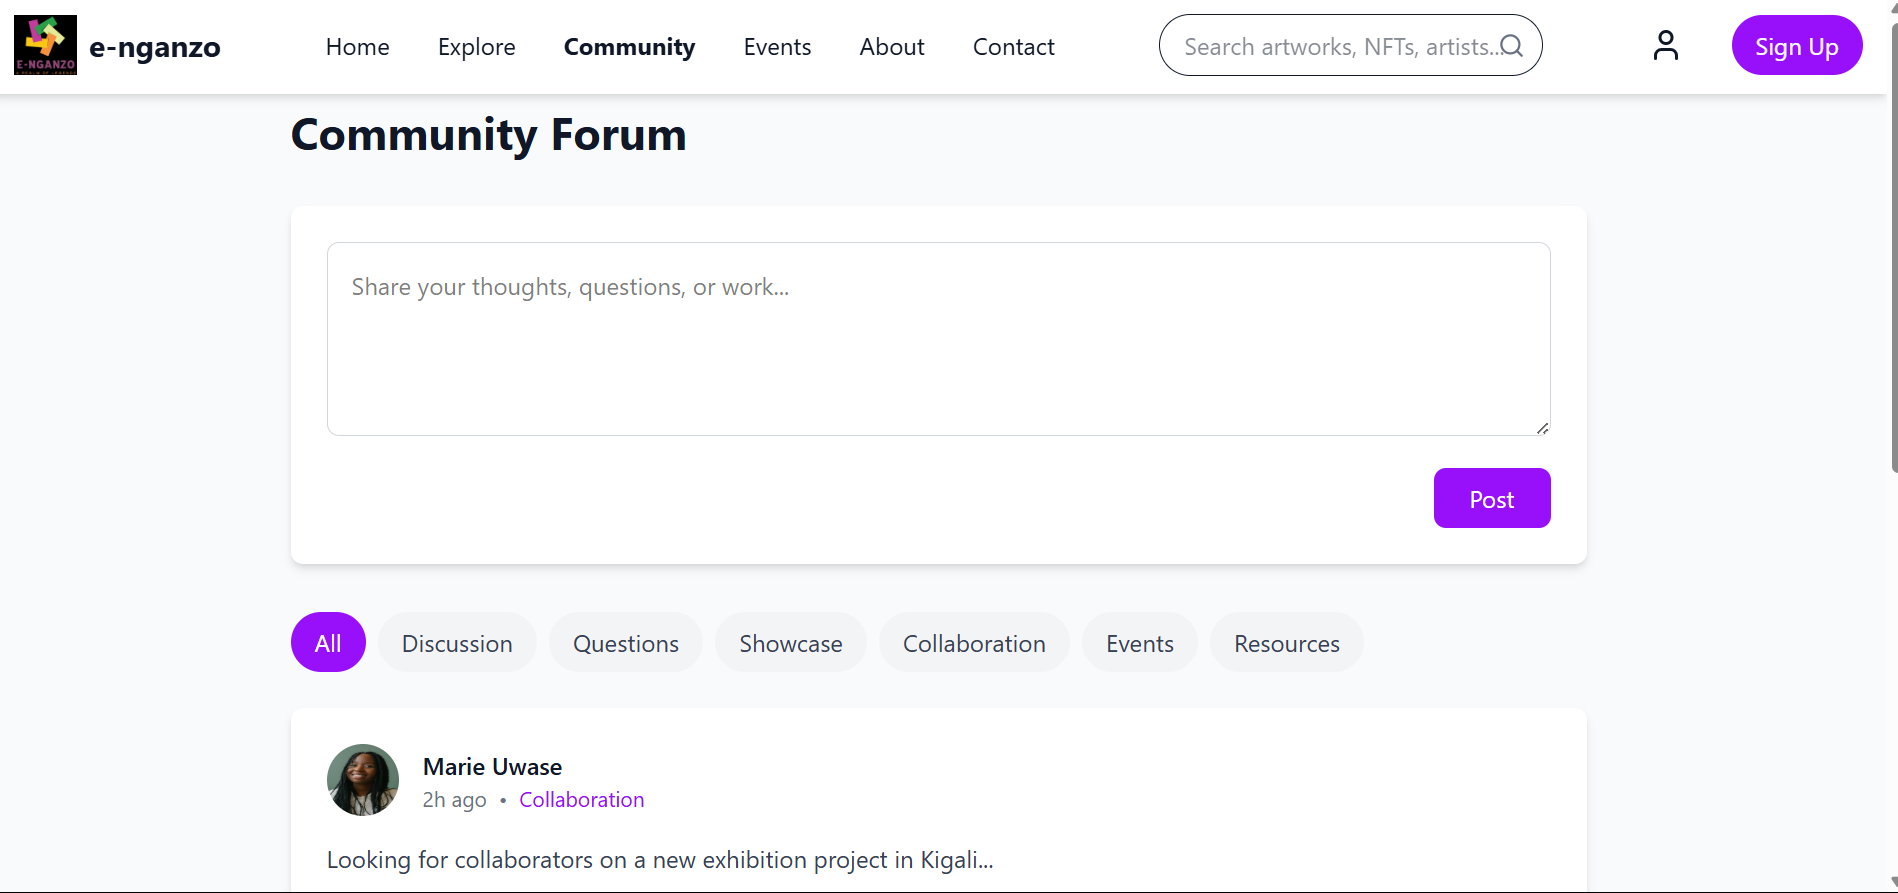Show the Showcase category posts
Image resolution: width=1898 pixels, height=893 pixels.
(790, 642)
